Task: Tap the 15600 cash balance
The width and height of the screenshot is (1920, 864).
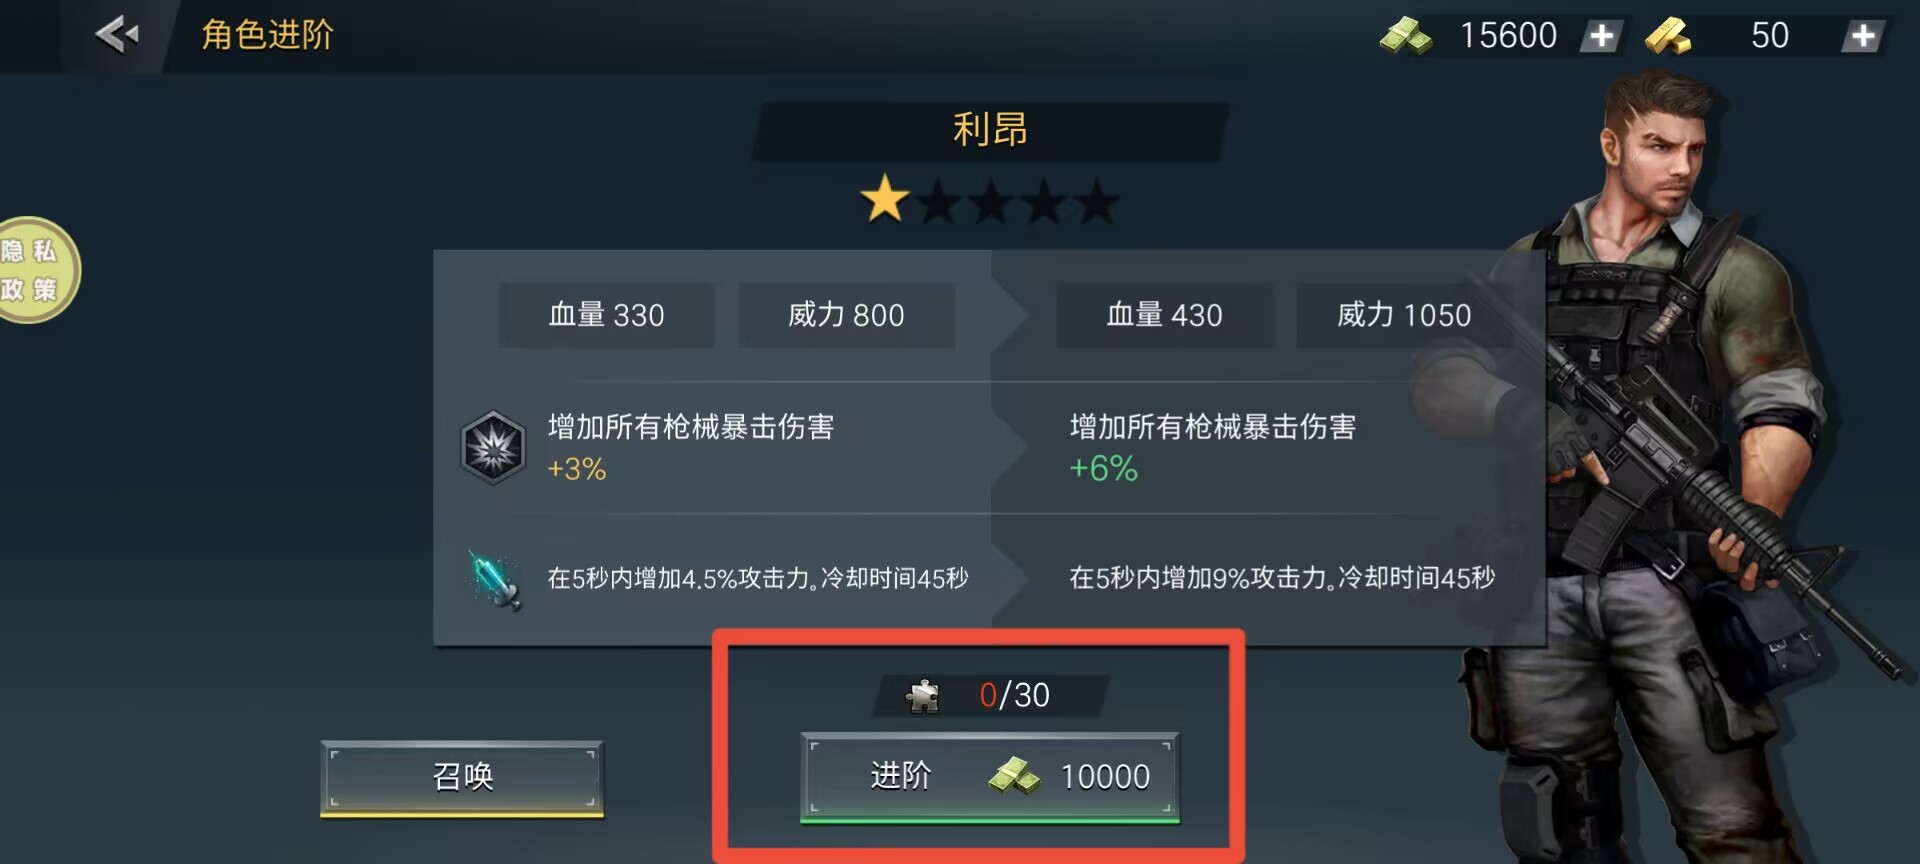Action: [x=1508, y=36]
